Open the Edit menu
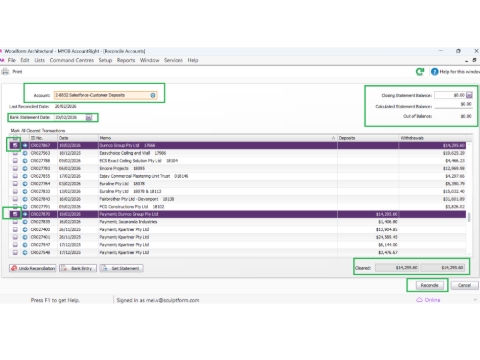 click(x=25, y=60)
